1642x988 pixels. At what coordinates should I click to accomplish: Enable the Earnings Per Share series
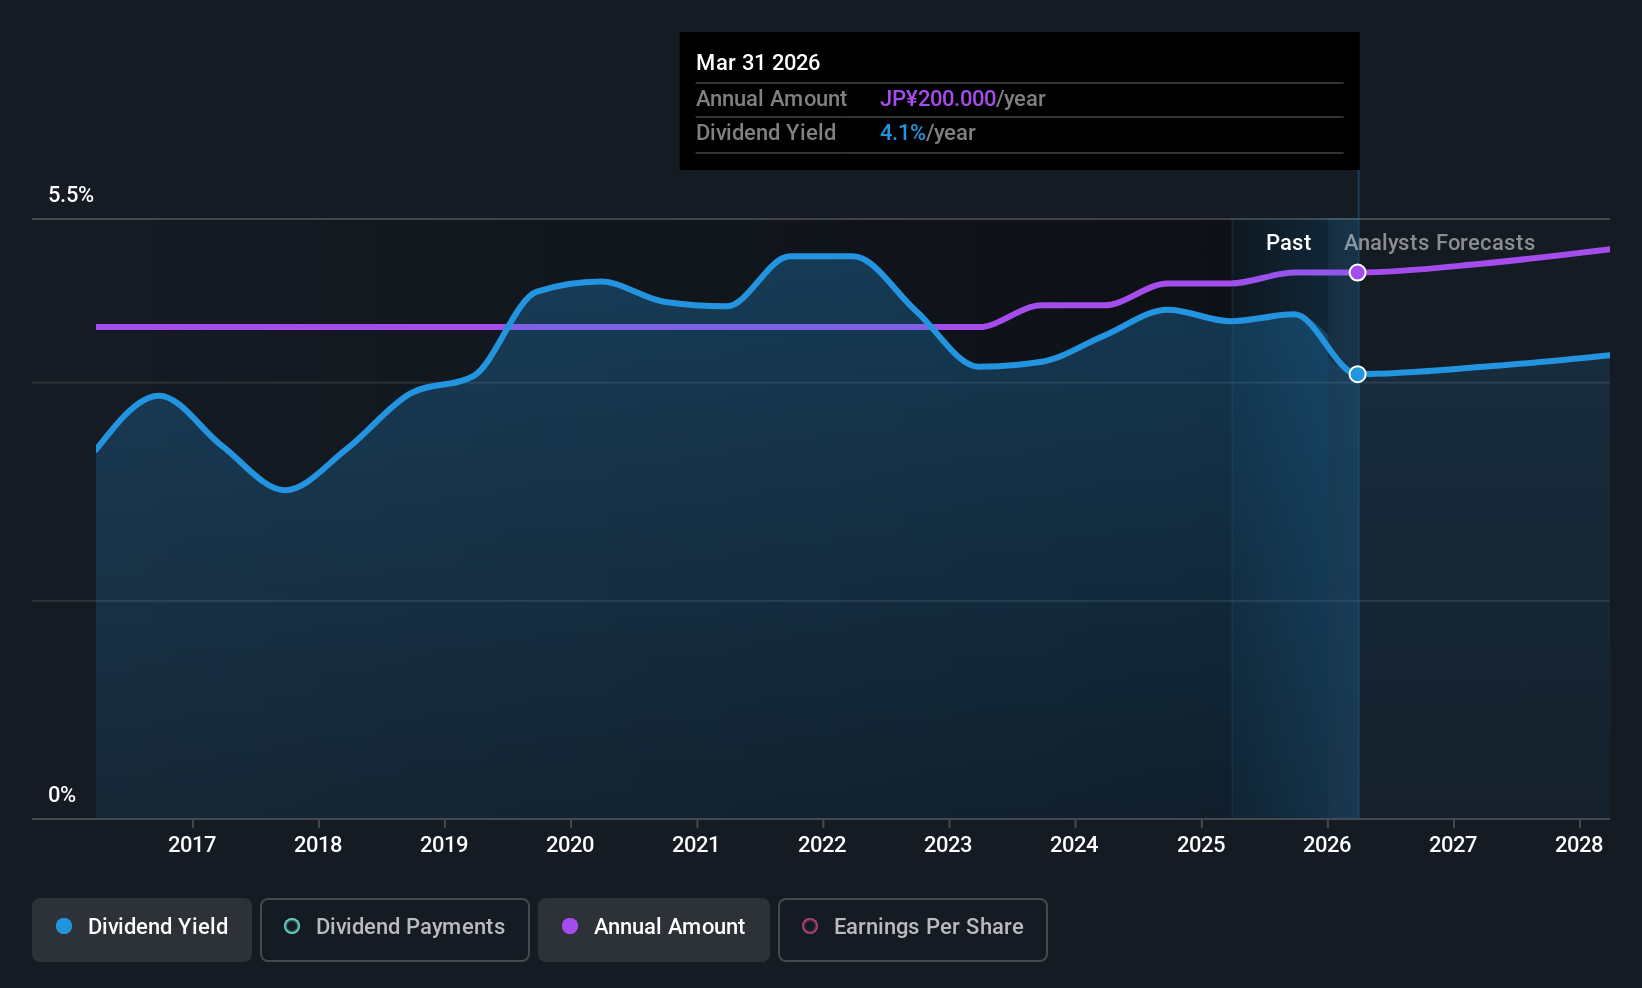(x=913, y=930)
